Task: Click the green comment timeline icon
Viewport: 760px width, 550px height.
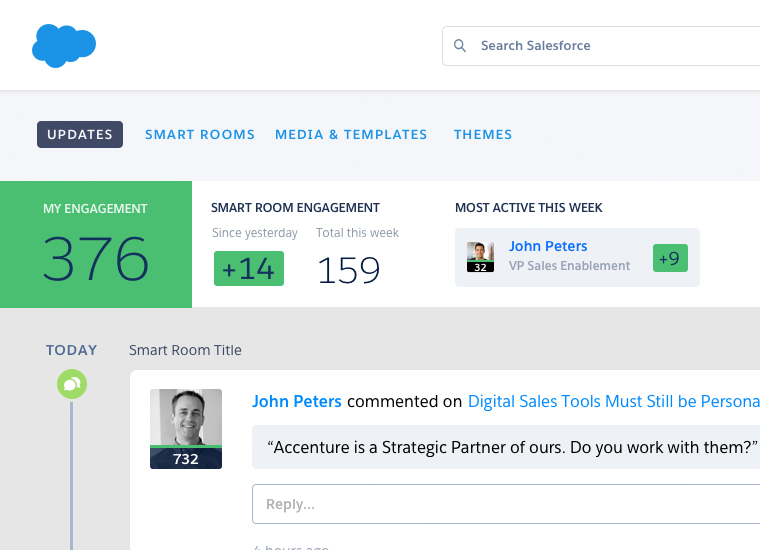Action: pyautogui.click(x=72, y=384)
